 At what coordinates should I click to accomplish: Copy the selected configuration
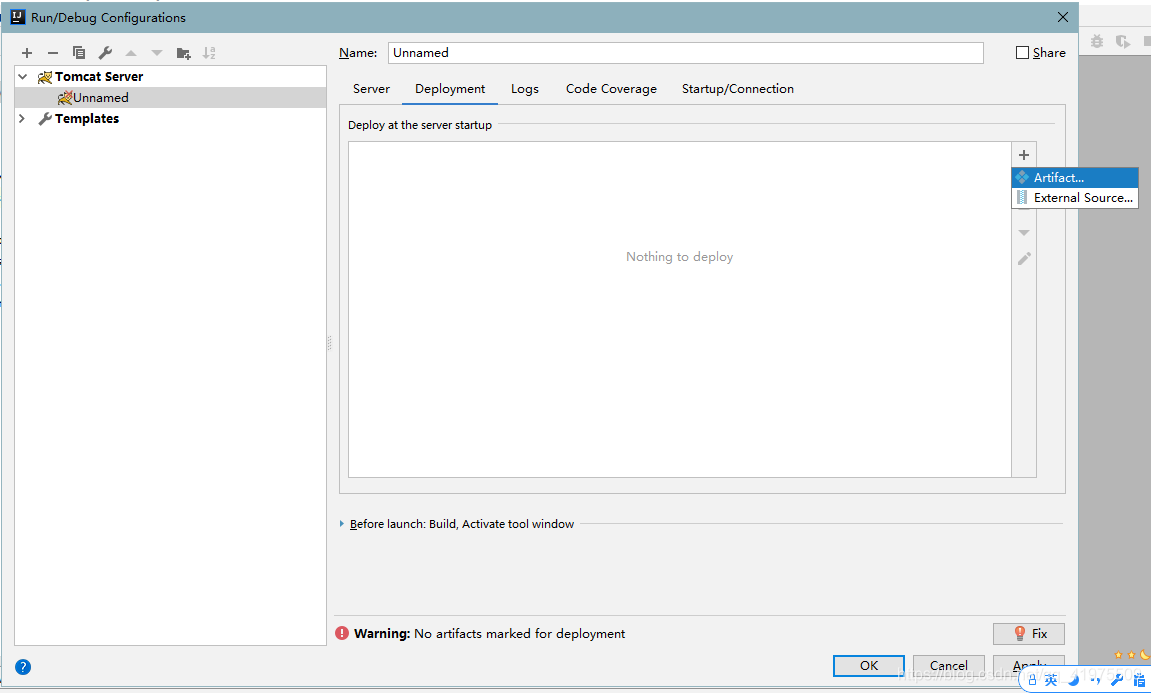click(x=79, y=53)
